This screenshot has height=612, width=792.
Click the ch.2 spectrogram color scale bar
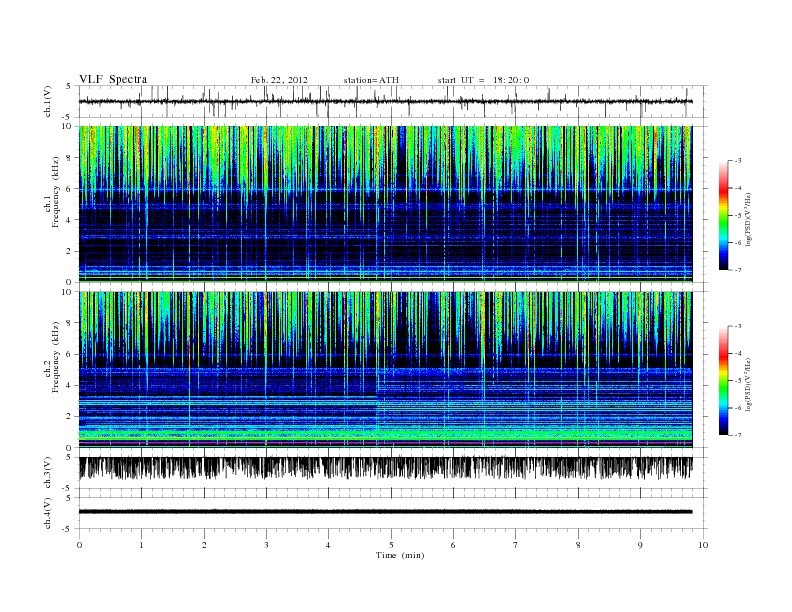(x=724, y=381)
